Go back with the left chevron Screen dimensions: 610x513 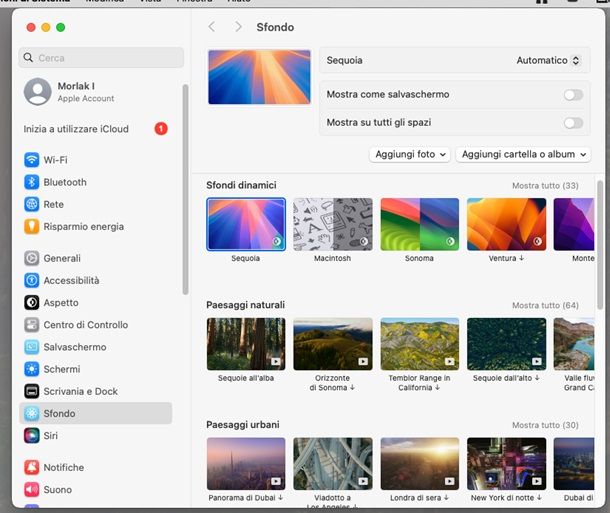pyautogui.click(x=212, y=27)
